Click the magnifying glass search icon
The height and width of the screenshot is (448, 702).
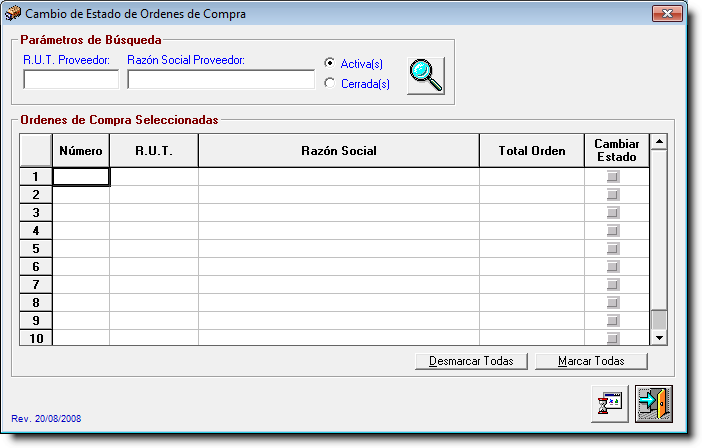(x=426, y=76)
